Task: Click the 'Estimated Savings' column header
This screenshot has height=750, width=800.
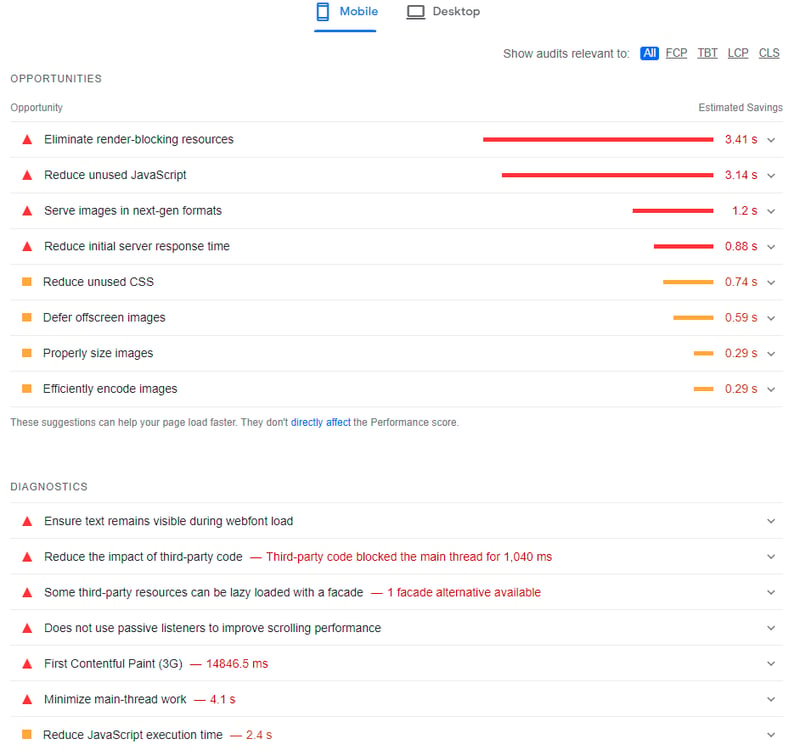Action: point(740,108)
